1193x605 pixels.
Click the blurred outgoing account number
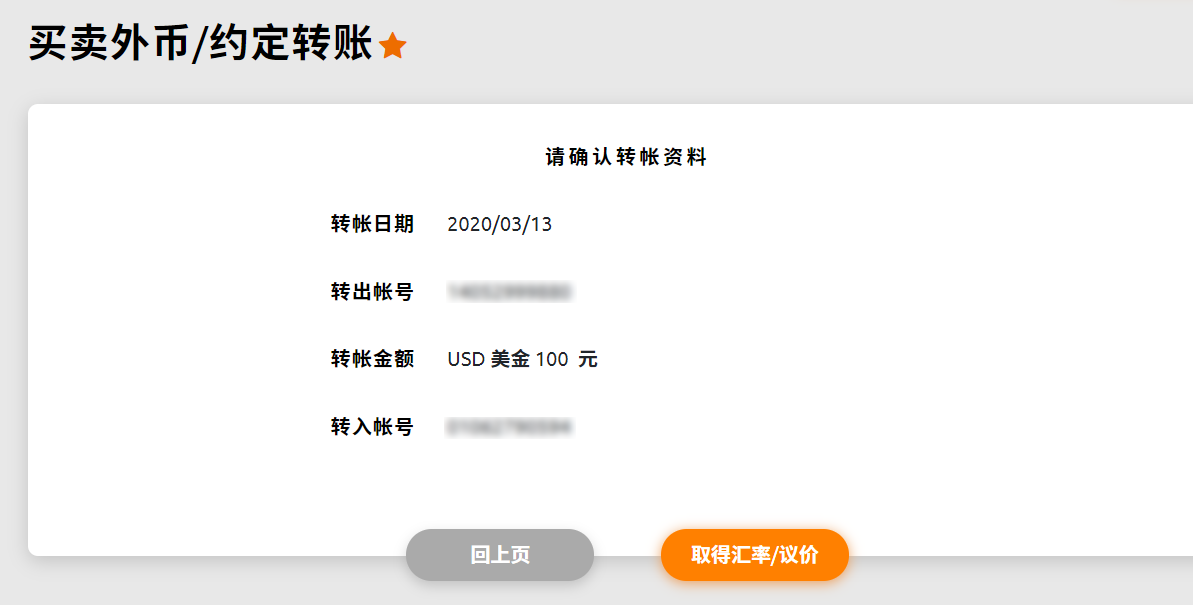pos(510,292)
